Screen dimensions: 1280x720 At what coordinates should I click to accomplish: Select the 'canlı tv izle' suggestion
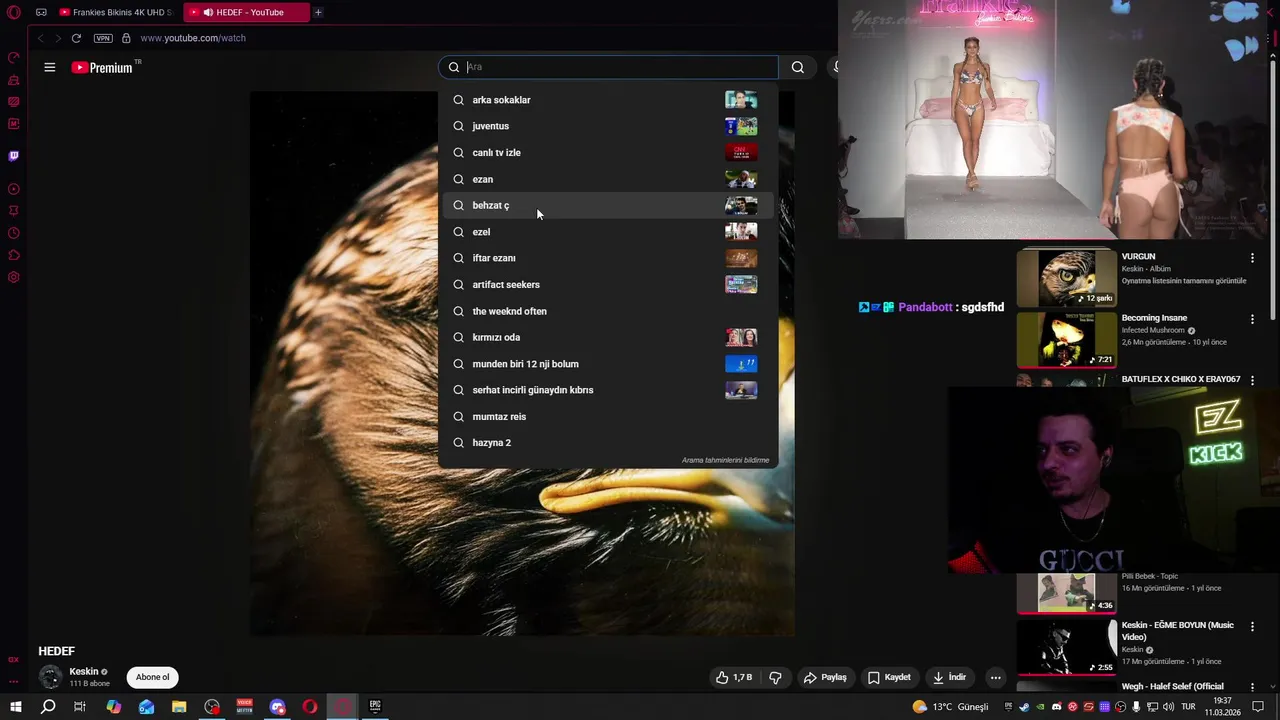608,153
